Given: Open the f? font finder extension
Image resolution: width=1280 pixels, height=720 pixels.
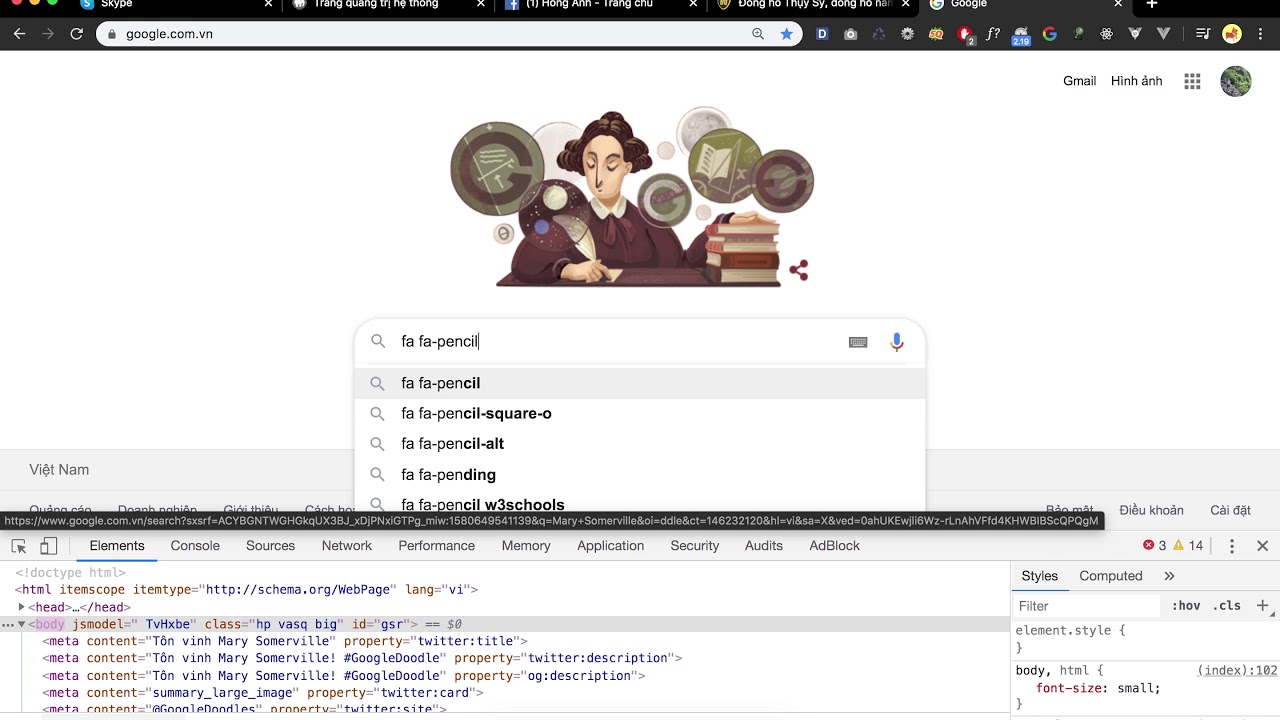Looking at the screenshot, I should click(x=993, y=34).
